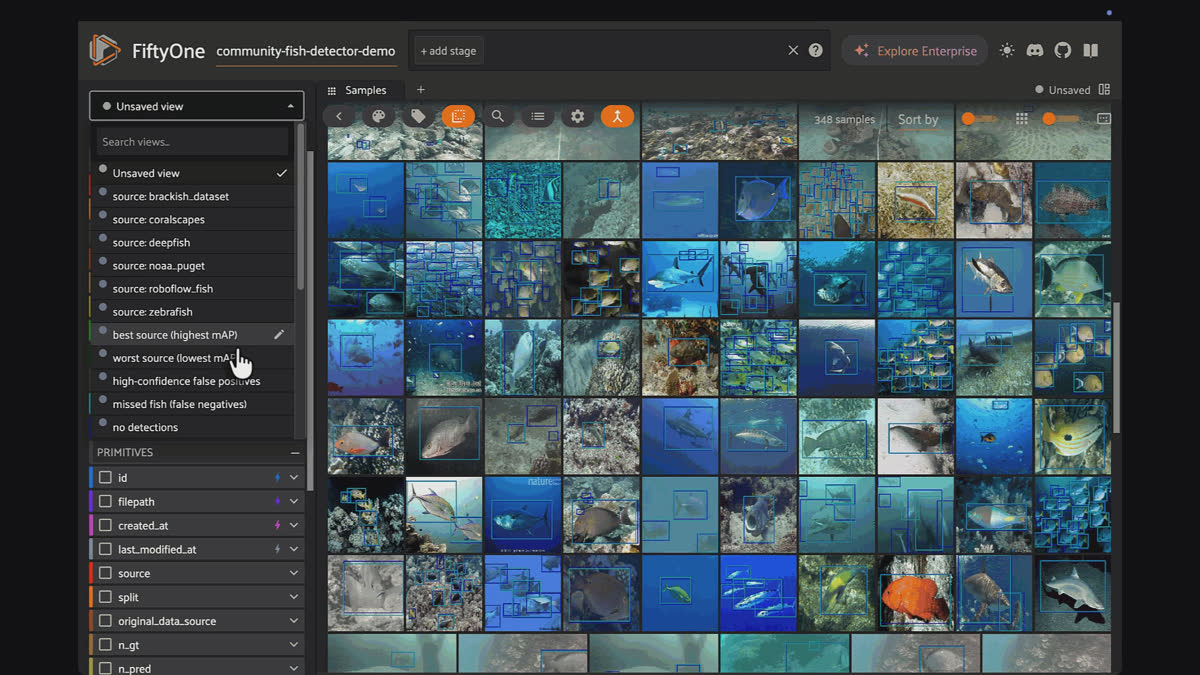Collapse the PRIMITIVES group with minus

point(295,453)
